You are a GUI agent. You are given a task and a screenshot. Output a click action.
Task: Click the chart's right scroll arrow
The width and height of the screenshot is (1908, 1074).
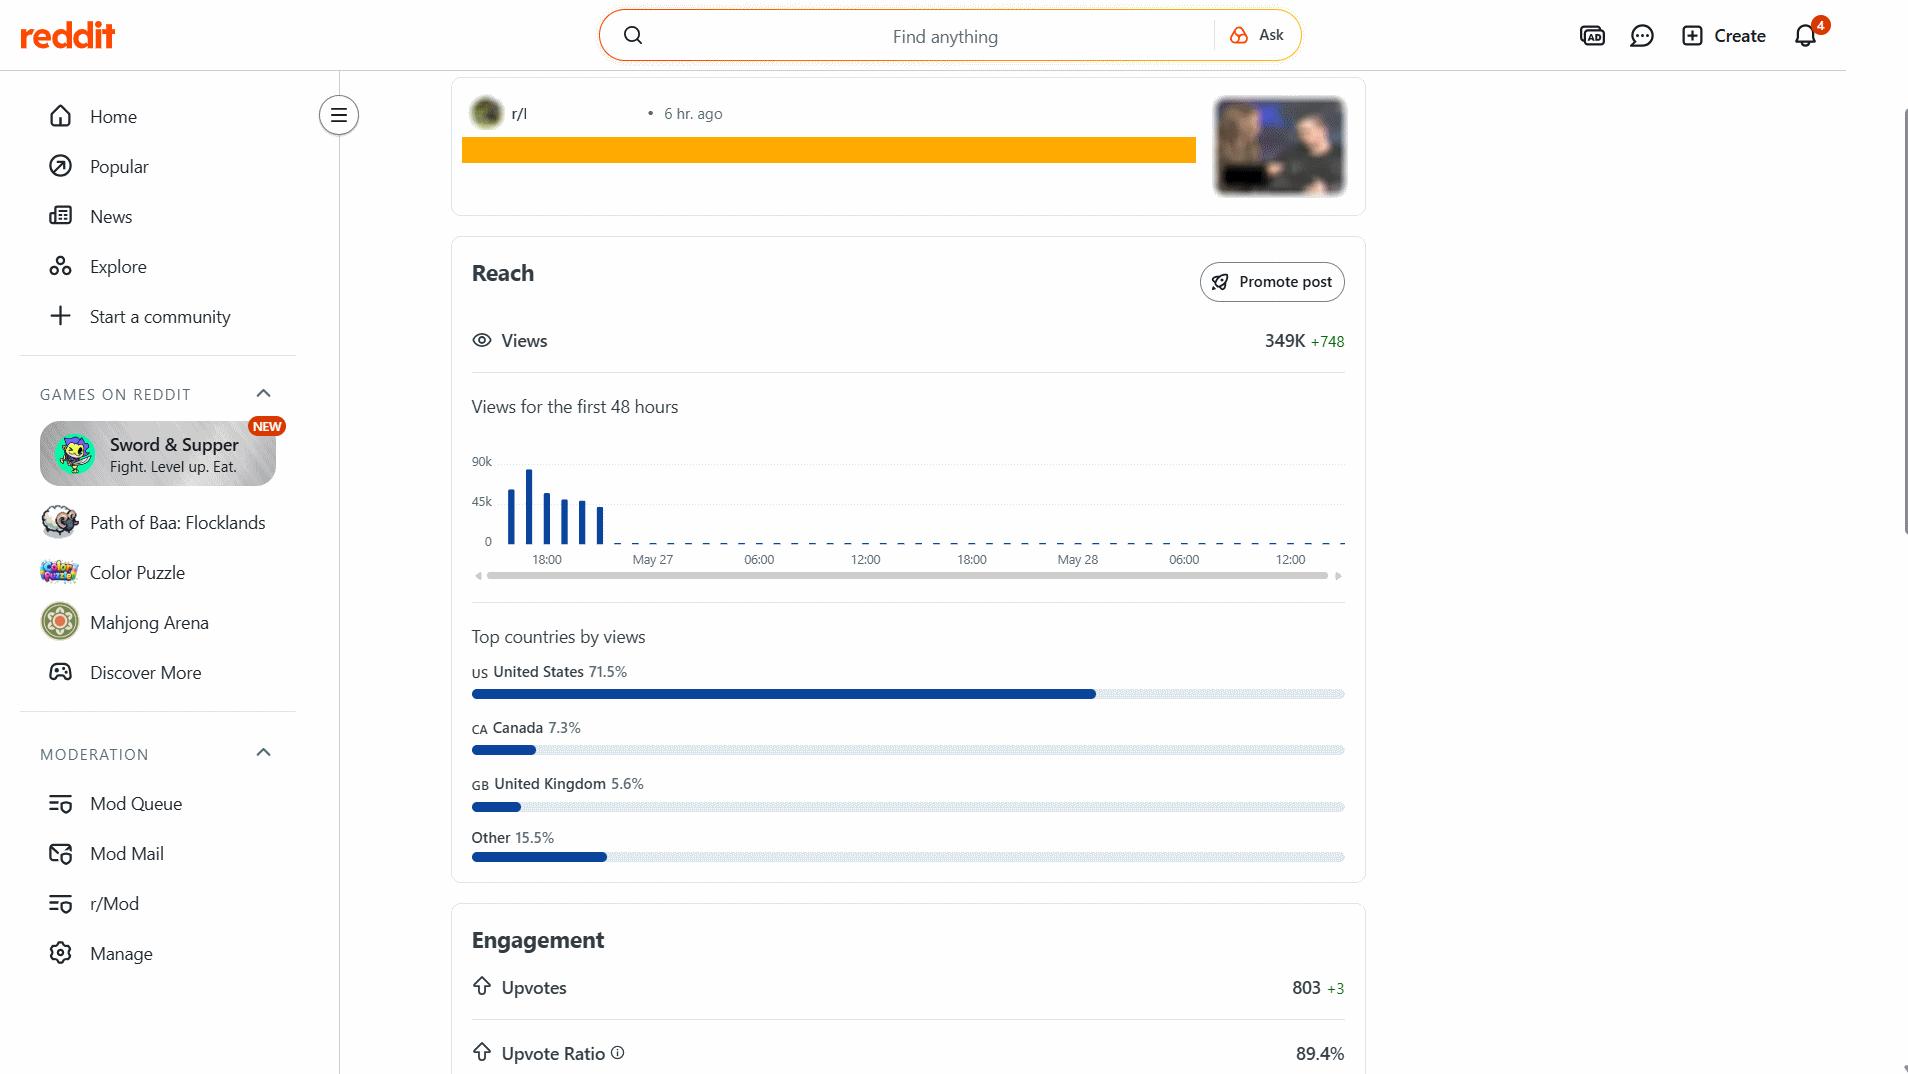point(1338,576)
